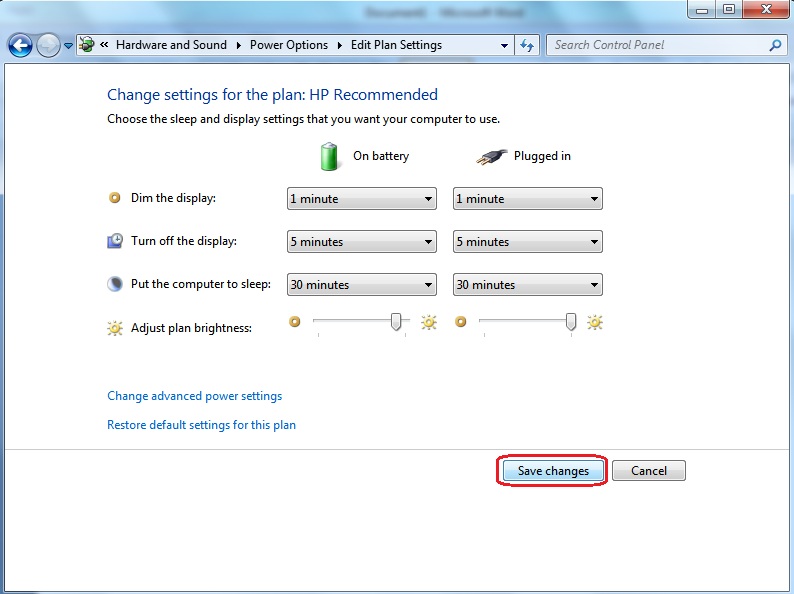Go to Hardware and Sound in breadcrumb
Viewport: 794px width, 594px height.
click(x=171, y=45)
